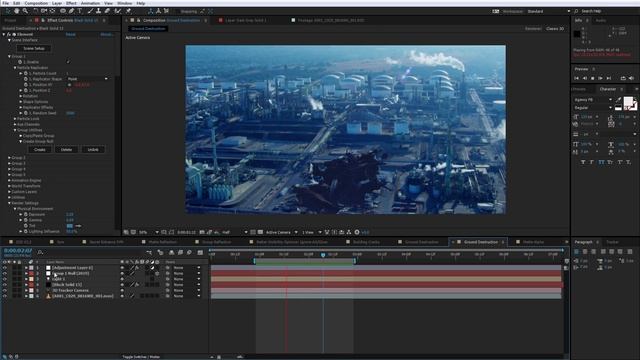
Task: Open the Replicator Shape dropdown
Action: 88,79
